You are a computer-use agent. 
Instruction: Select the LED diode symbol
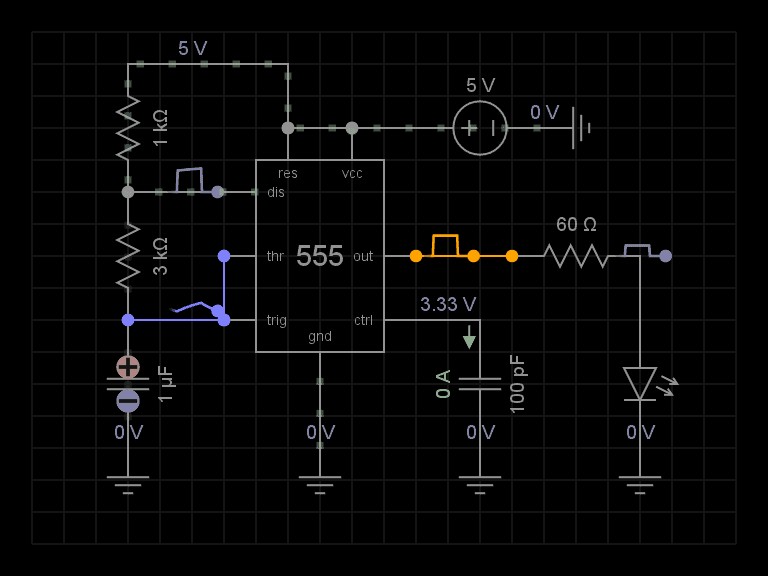coord(641,384)
